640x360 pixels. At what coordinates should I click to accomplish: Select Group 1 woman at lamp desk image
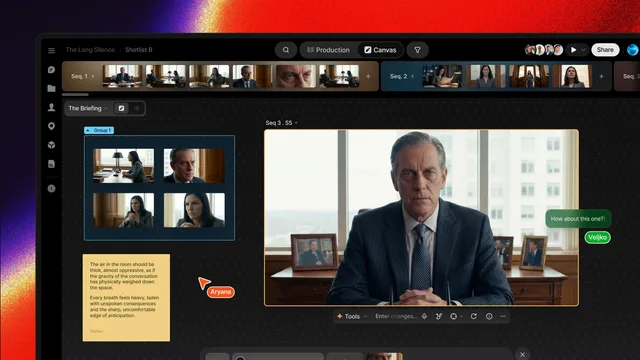point(123,166)
